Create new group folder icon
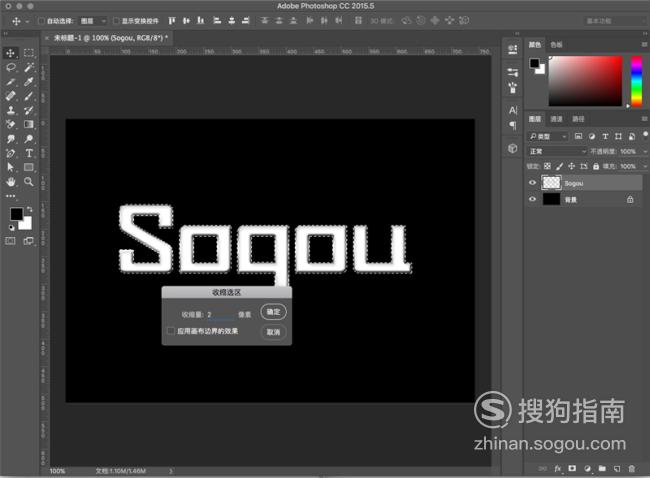This screenshot has height=478, width=650. coord(602,468)
